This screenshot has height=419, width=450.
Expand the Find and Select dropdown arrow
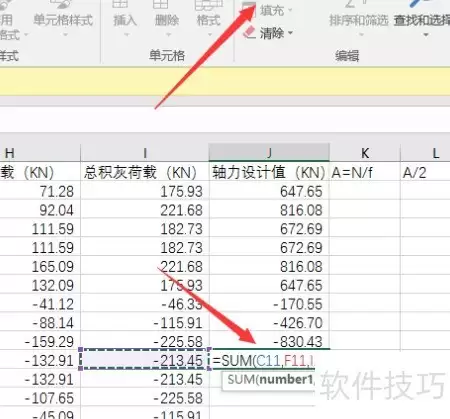pyautogui.click(x=426, y=35)
